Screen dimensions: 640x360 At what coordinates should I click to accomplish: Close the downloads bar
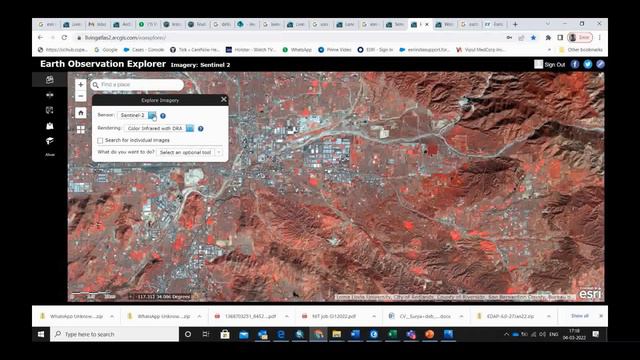[601, 316]
